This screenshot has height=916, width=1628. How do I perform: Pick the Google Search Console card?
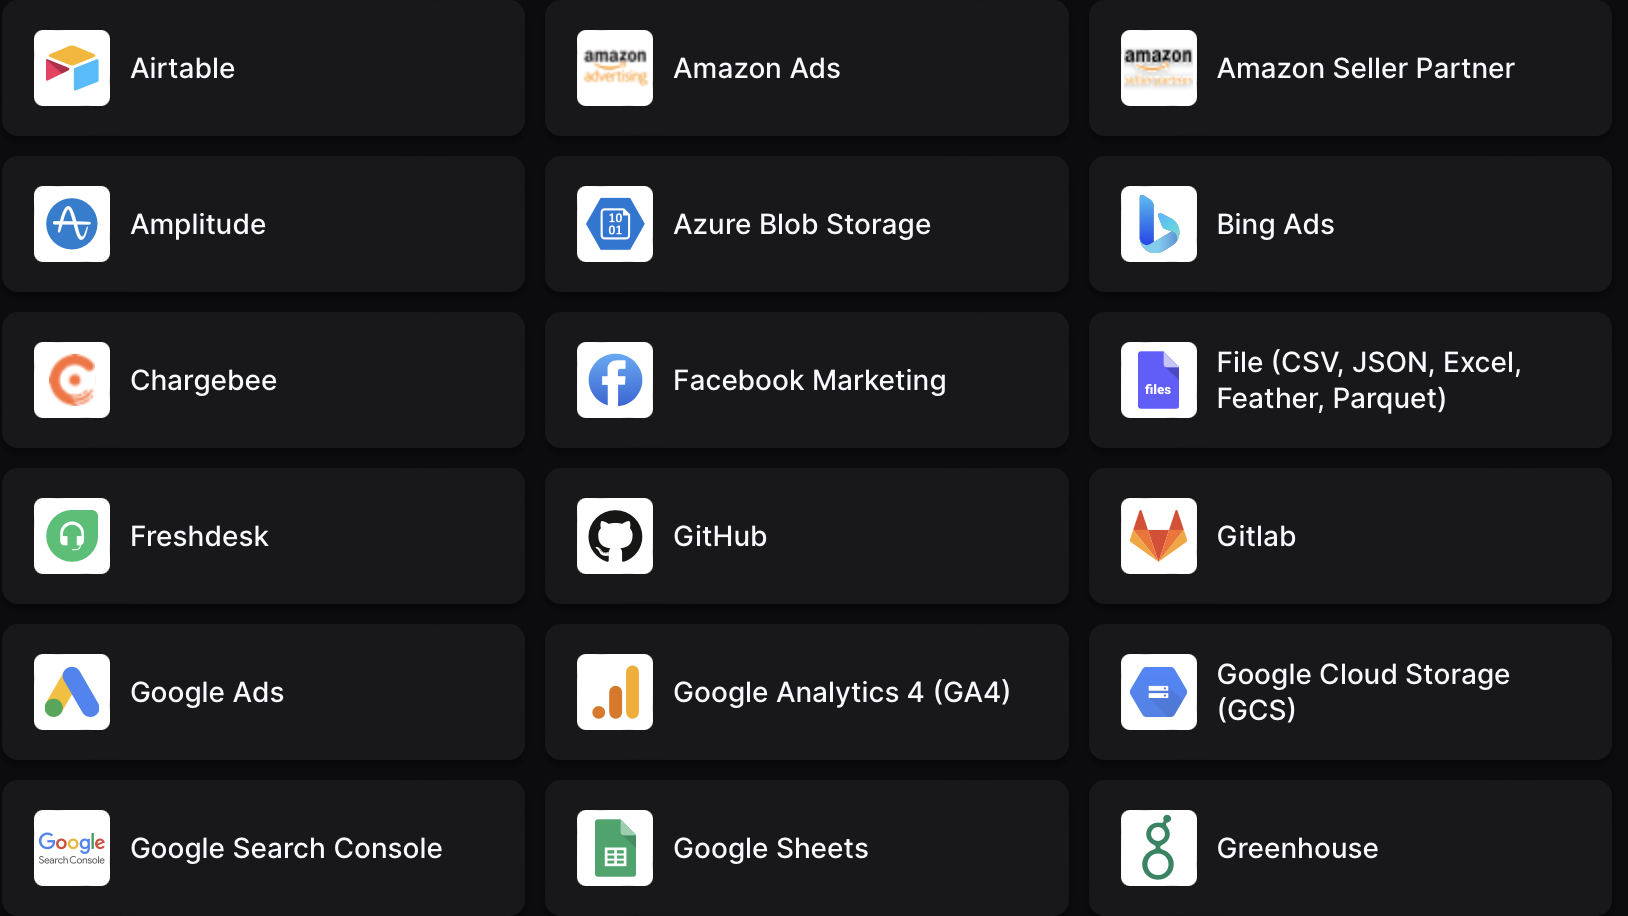click(x=263, y=848)
